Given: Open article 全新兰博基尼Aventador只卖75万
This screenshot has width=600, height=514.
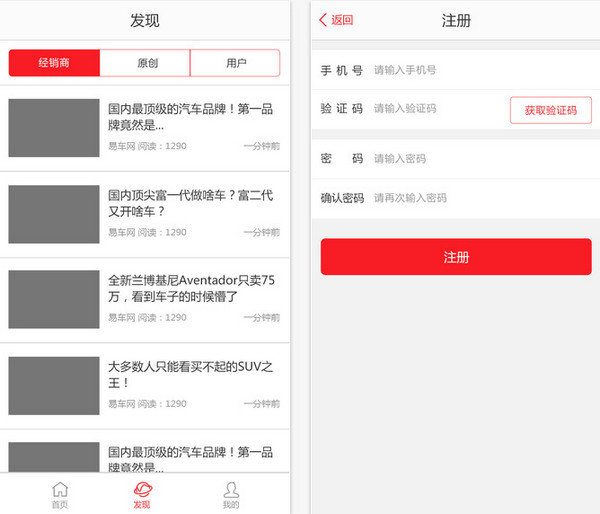Looking at the screenshot, I should 191,288.
